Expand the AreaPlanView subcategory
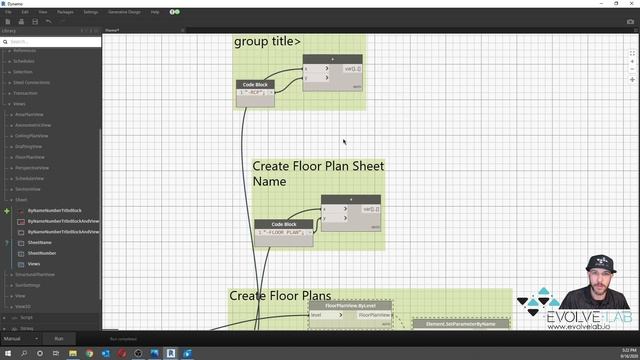 tap(29, 115)
